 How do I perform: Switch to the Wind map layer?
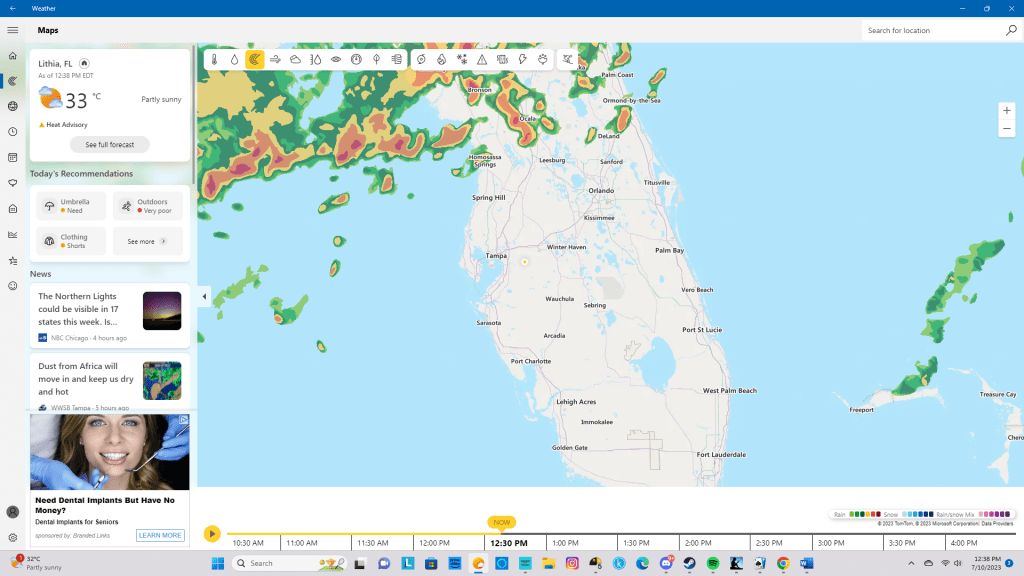(x=275, y=60)
